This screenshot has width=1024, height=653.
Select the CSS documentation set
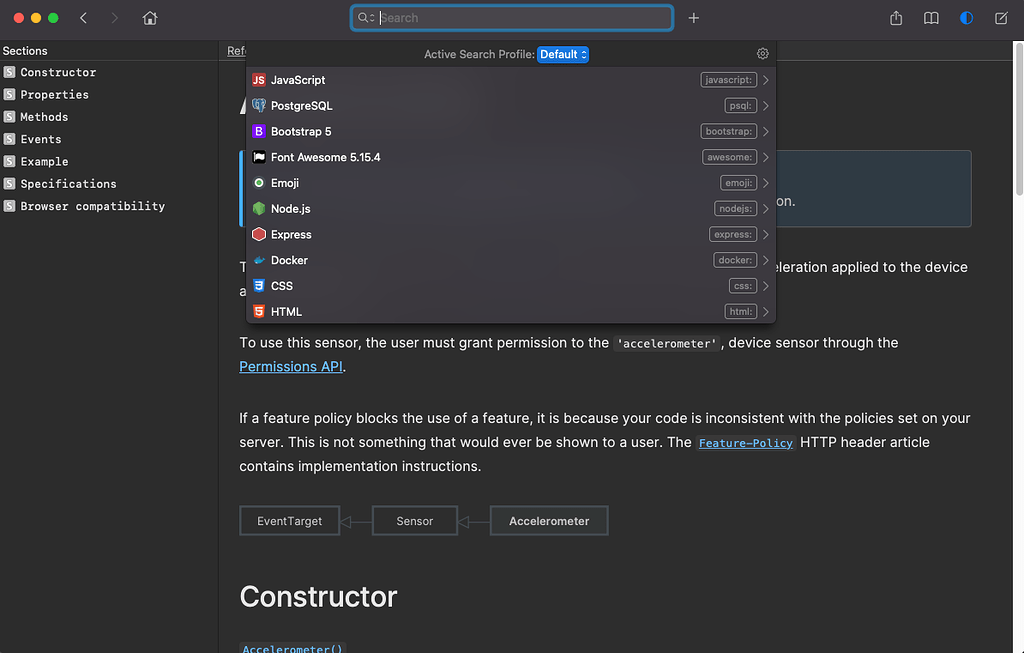[281, 285]
